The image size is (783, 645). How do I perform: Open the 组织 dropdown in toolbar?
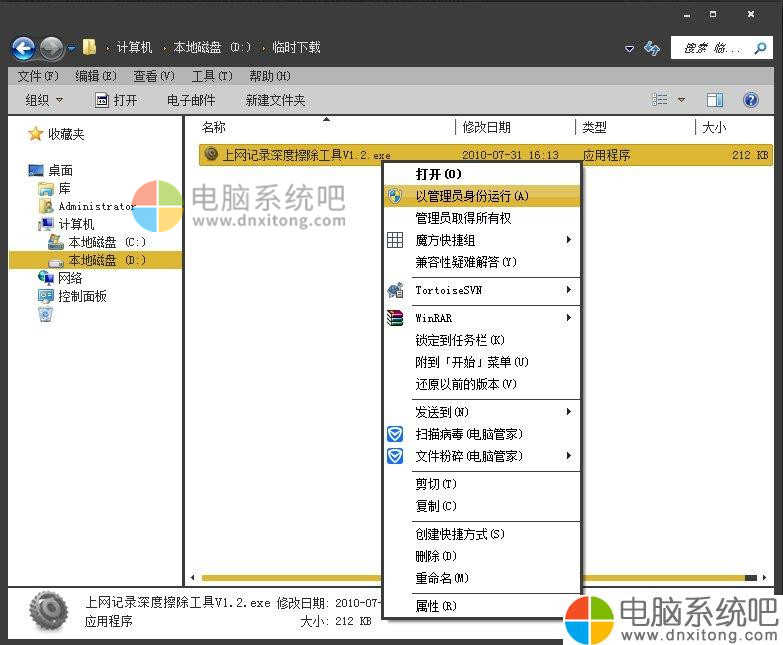44,100
